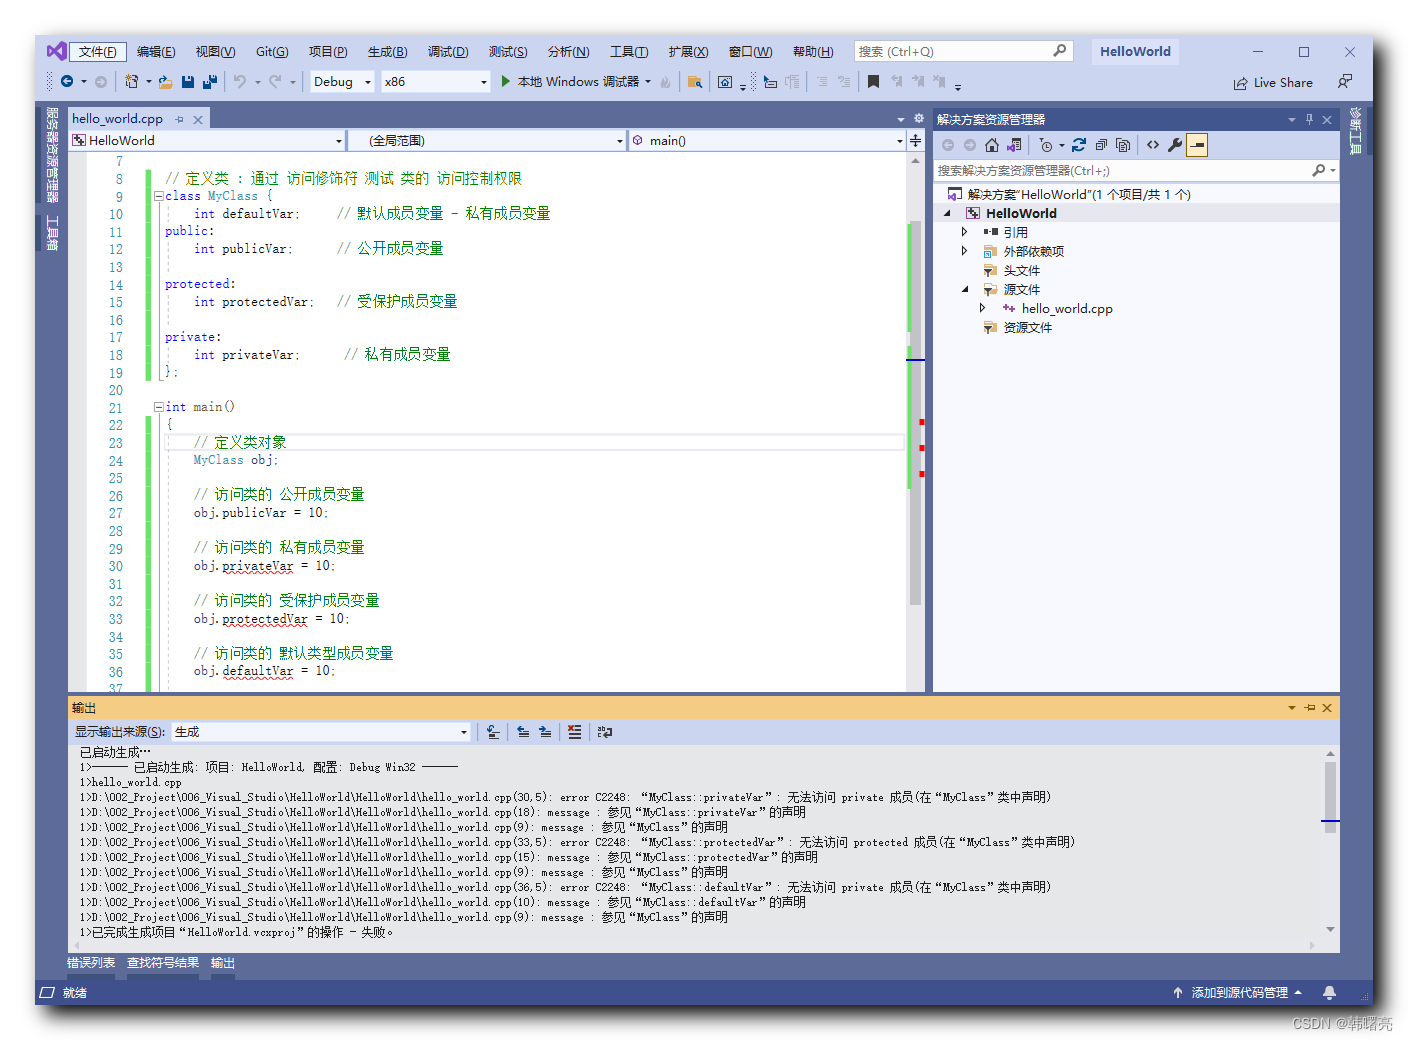Image resolution: width=1408 pixels, height=1040 pixels.
Task: Expand the hello_world.cpp tree node
Action: tap(983, 309)
